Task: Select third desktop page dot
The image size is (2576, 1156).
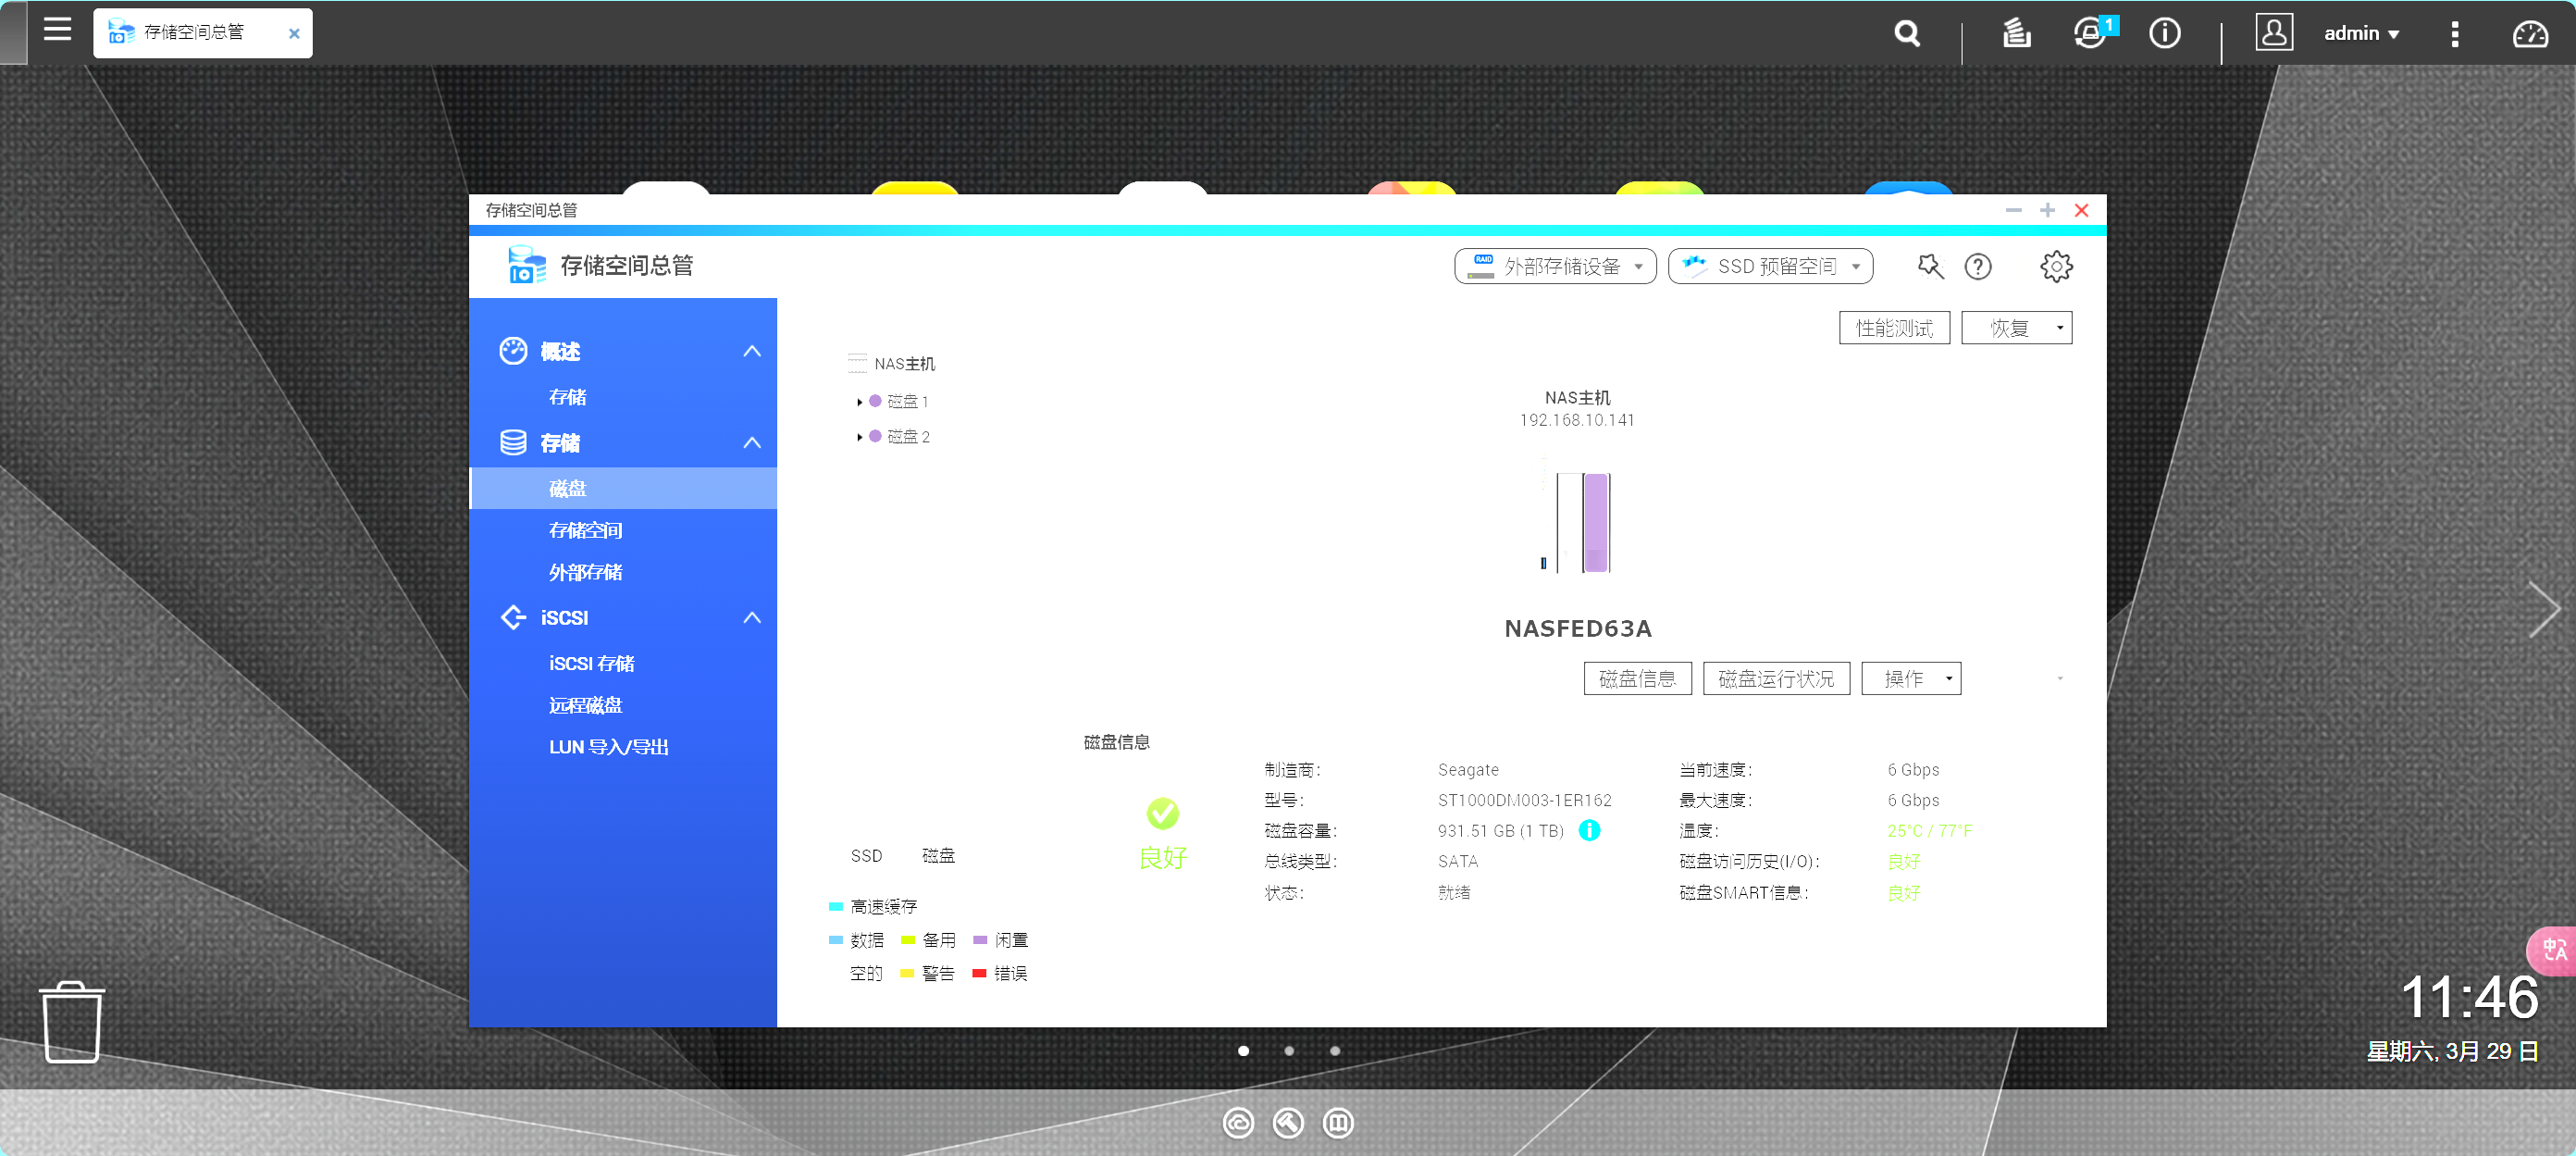Action: (x=1335, y=1050)
